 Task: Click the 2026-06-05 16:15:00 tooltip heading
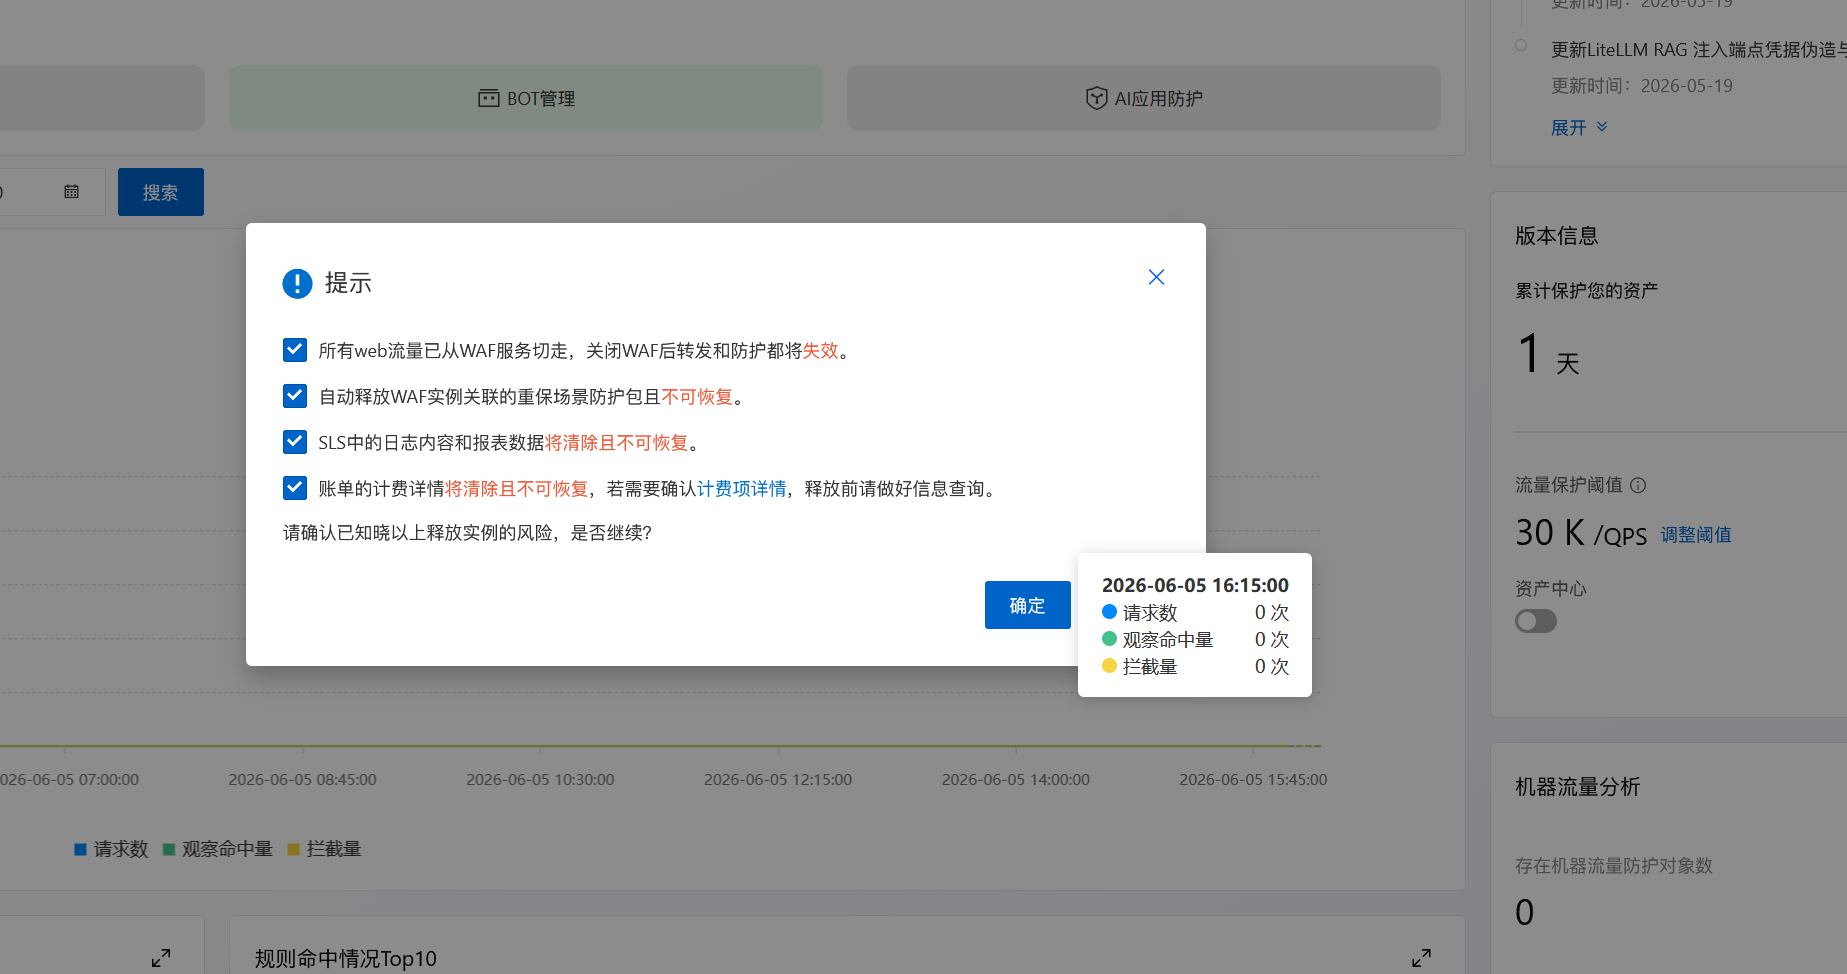click(x=1195, y=585)
